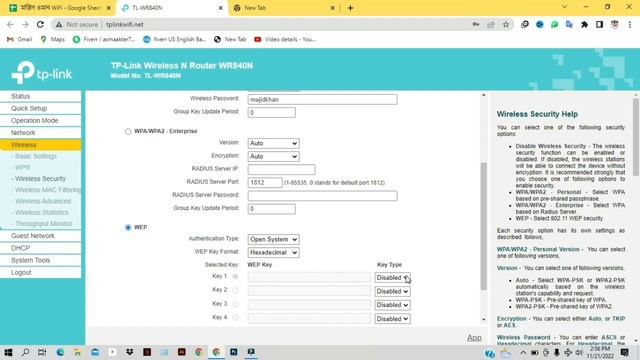
Task: Select Key 4 radio button
Action: (235, 318)
